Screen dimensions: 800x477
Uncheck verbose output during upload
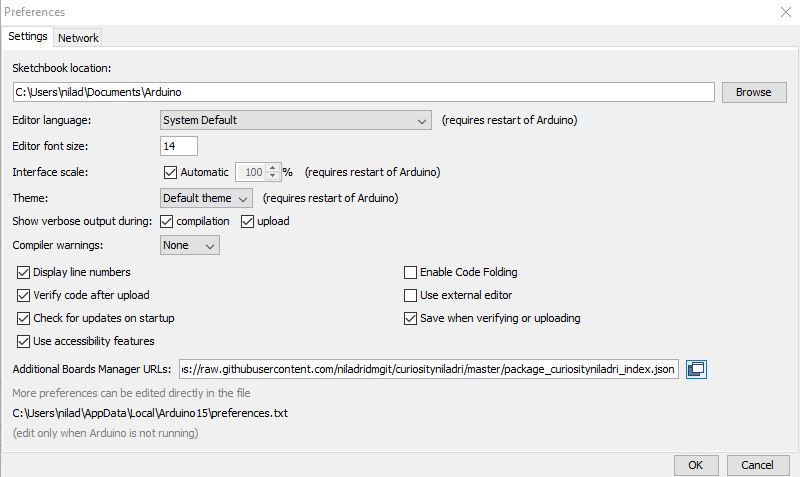click(247, 221)
